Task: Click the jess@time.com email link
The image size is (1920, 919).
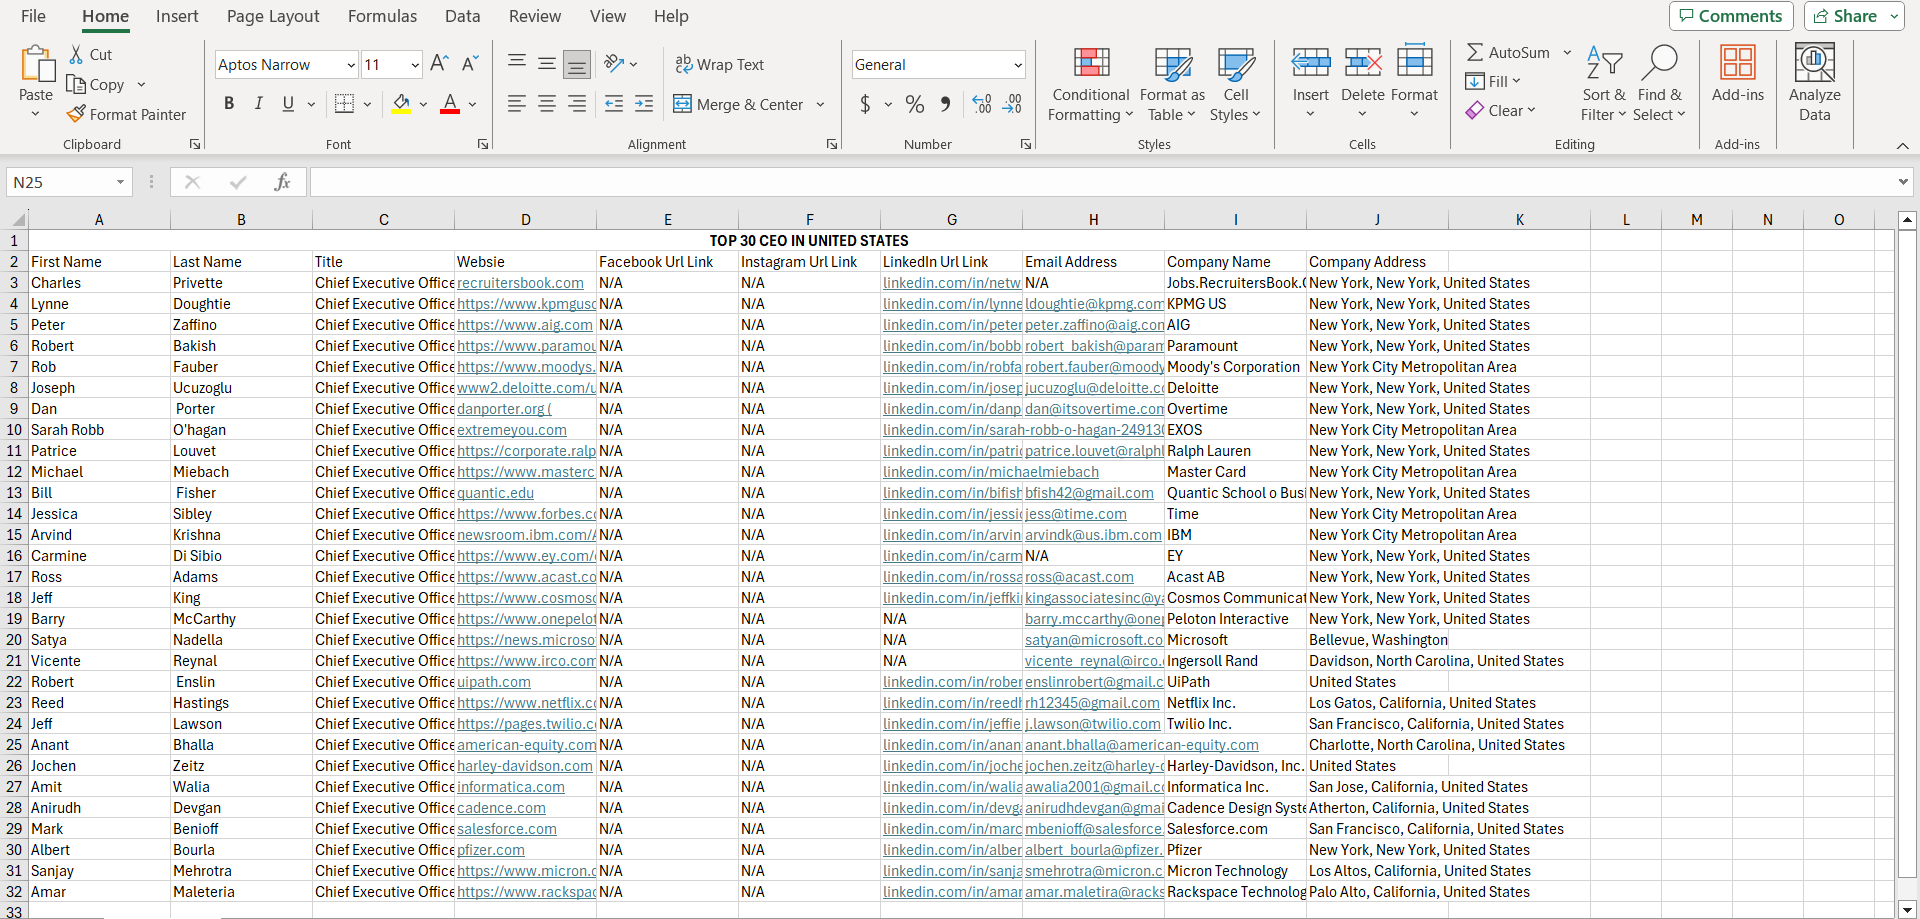Action: pos(1075,514)
